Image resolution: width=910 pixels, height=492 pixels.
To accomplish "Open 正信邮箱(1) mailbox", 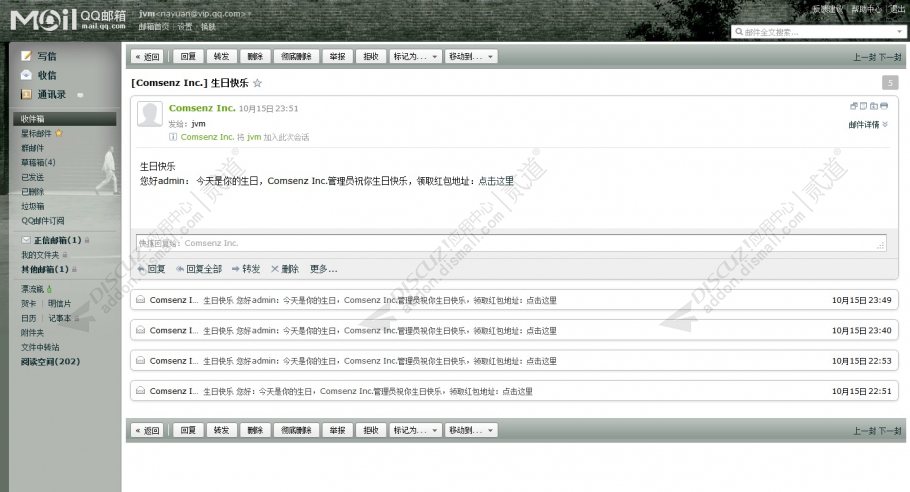I will click(x=57, y=240).
